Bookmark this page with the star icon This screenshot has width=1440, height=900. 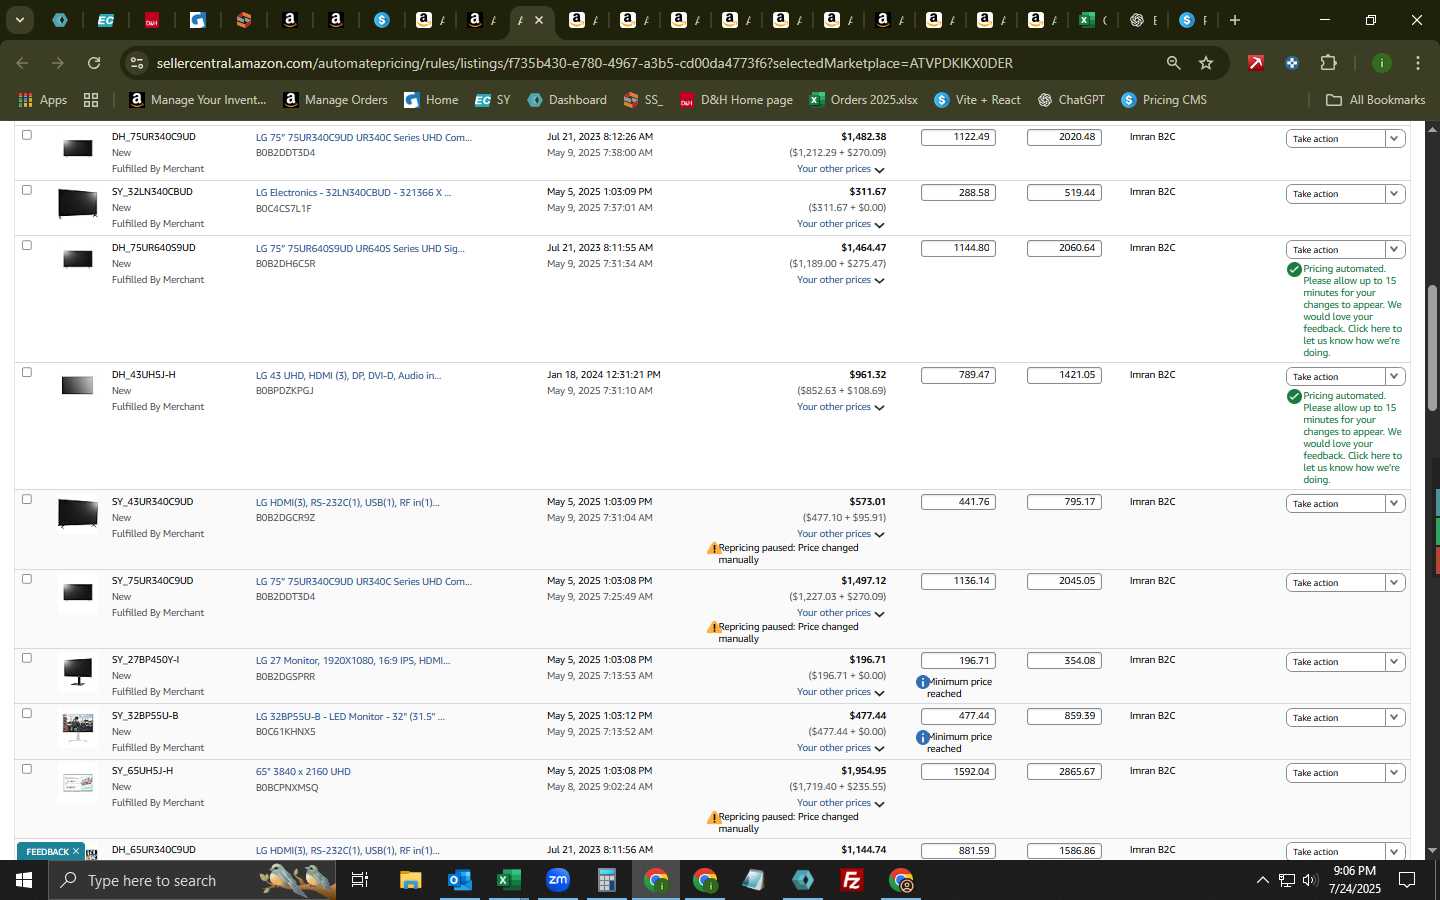(1206, 63)
